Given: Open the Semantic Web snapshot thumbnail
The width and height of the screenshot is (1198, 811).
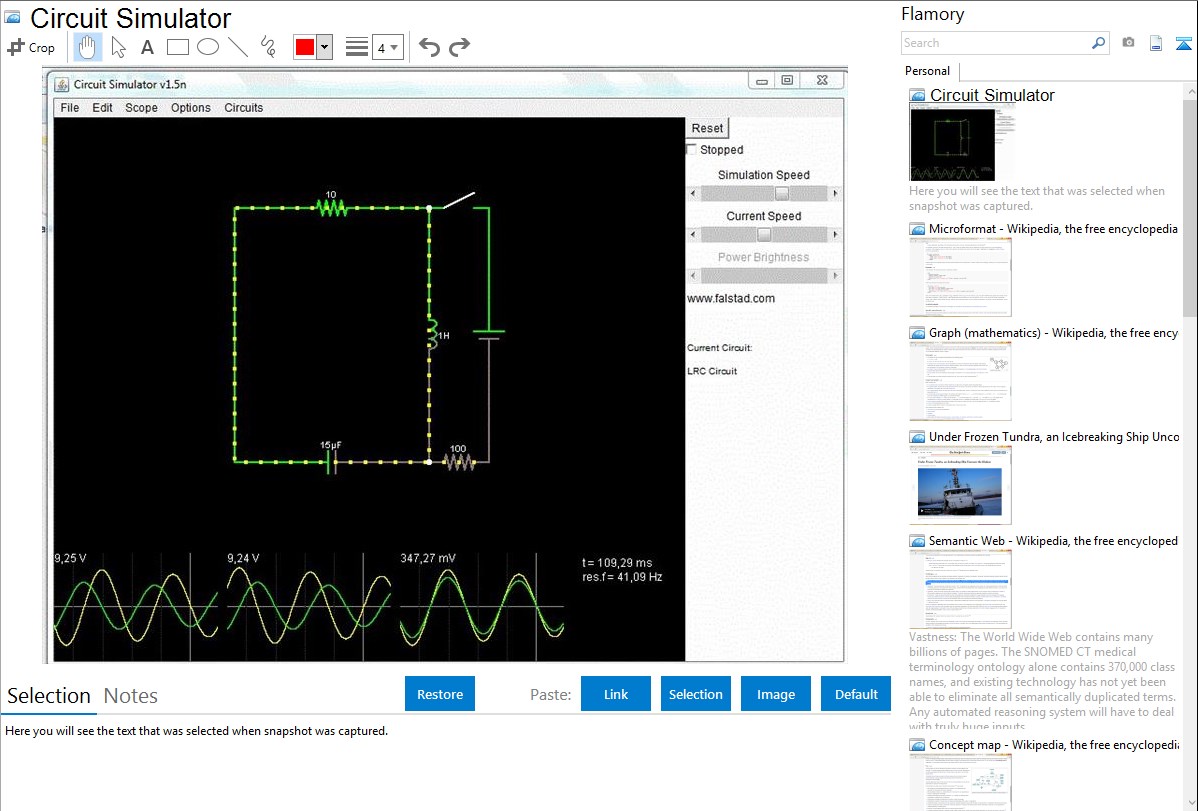Looking at the screenshot, I should tap(960, 588).
